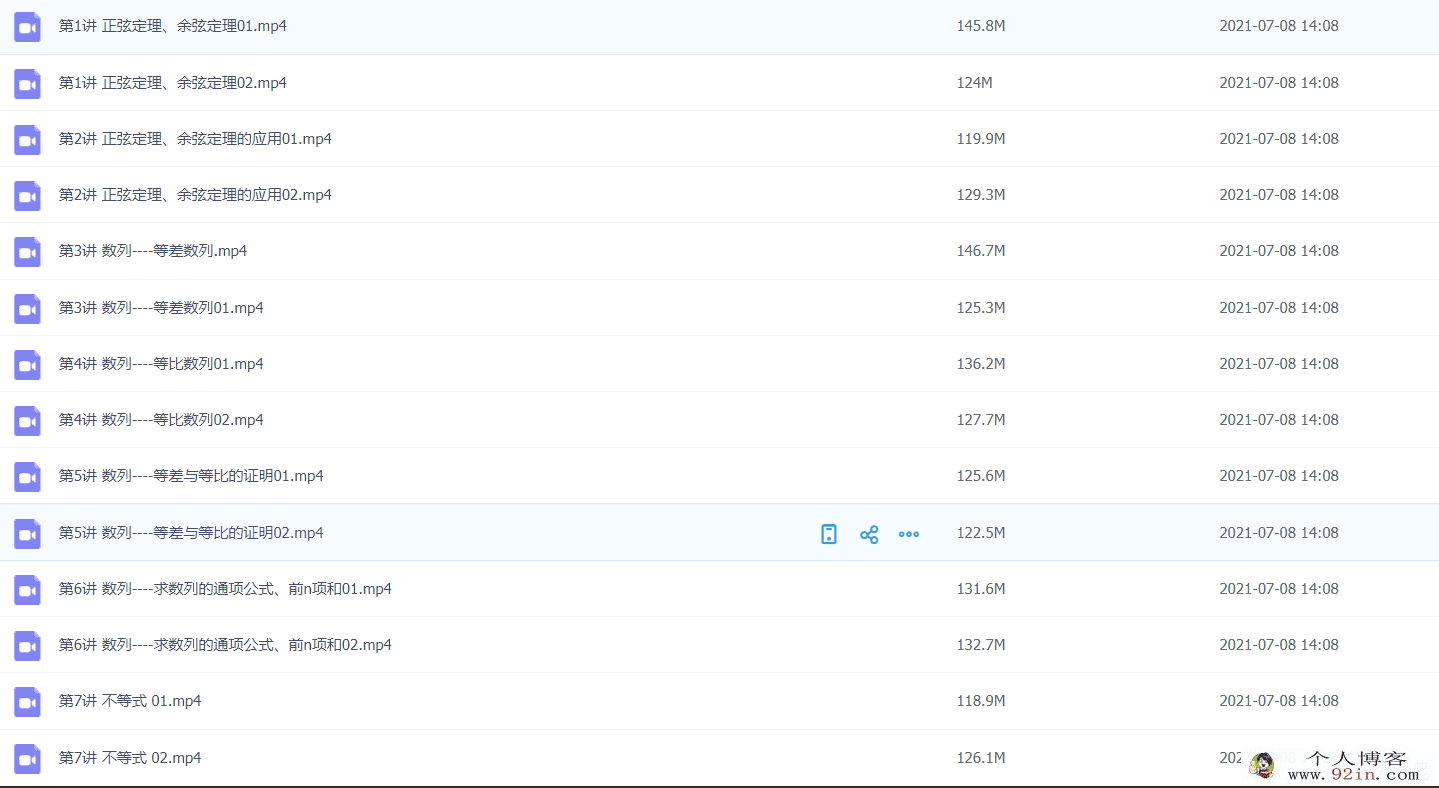
Task: Click the send-to-phone icon on 证明02 row
Action: (x=829, y=534)
